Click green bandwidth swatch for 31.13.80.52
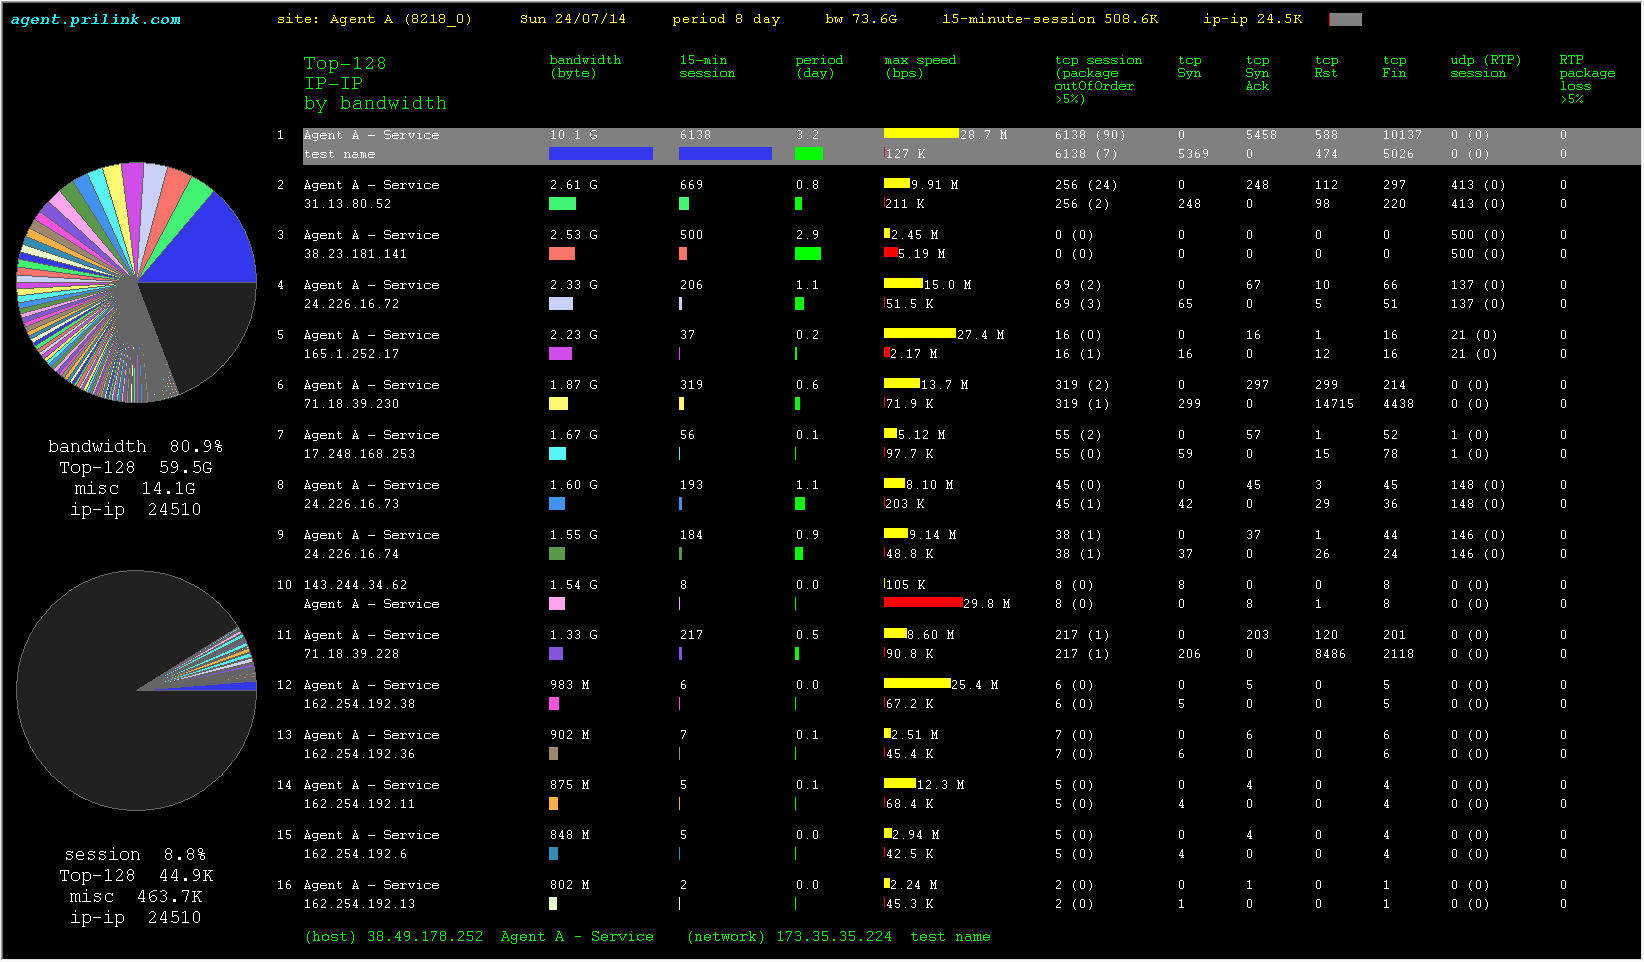 [x=562, y=204]
